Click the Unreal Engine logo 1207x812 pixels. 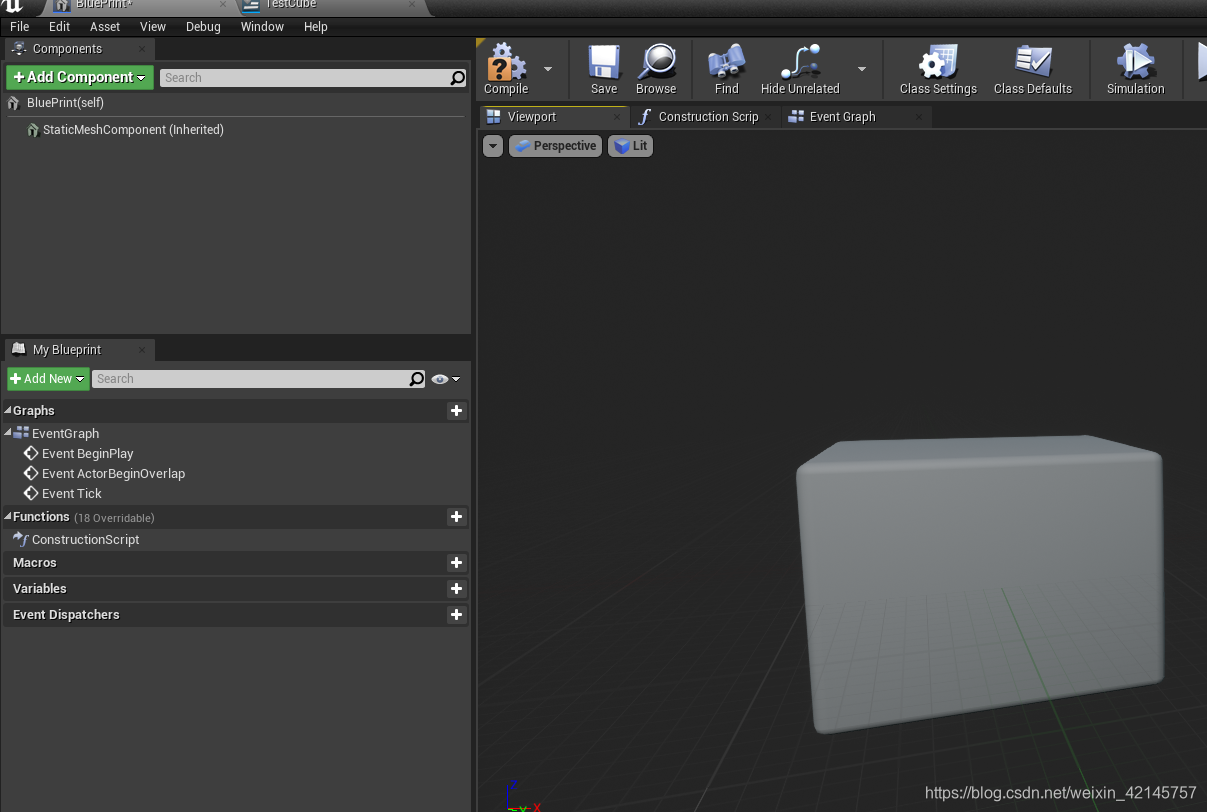pos(13,5)
